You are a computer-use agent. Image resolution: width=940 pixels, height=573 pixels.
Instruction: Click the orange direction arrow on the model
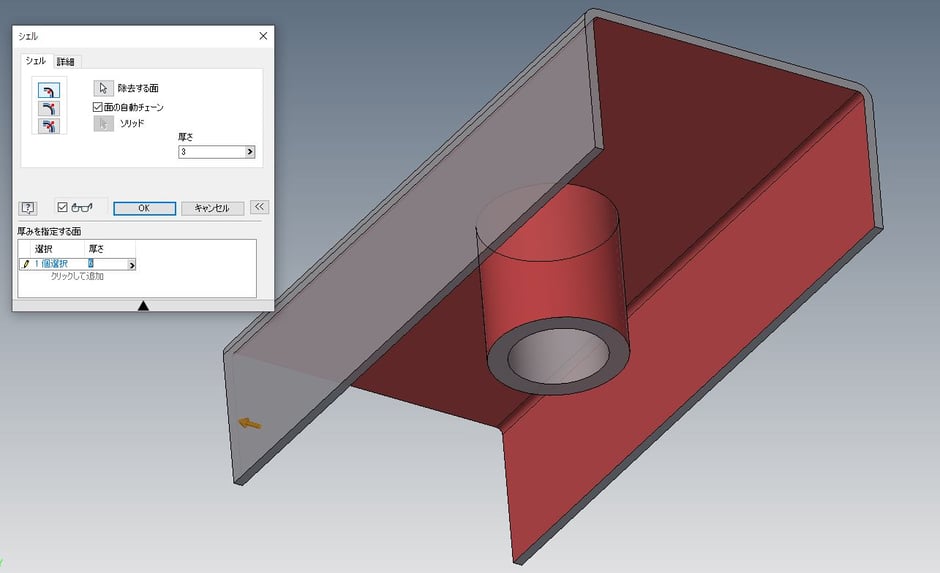click(250, 424)
